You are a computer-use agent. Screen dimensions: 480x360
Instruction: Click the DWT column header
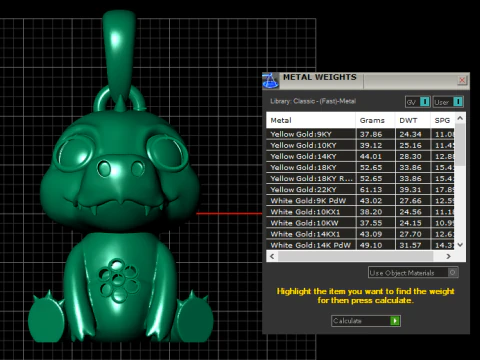point(412,120)
